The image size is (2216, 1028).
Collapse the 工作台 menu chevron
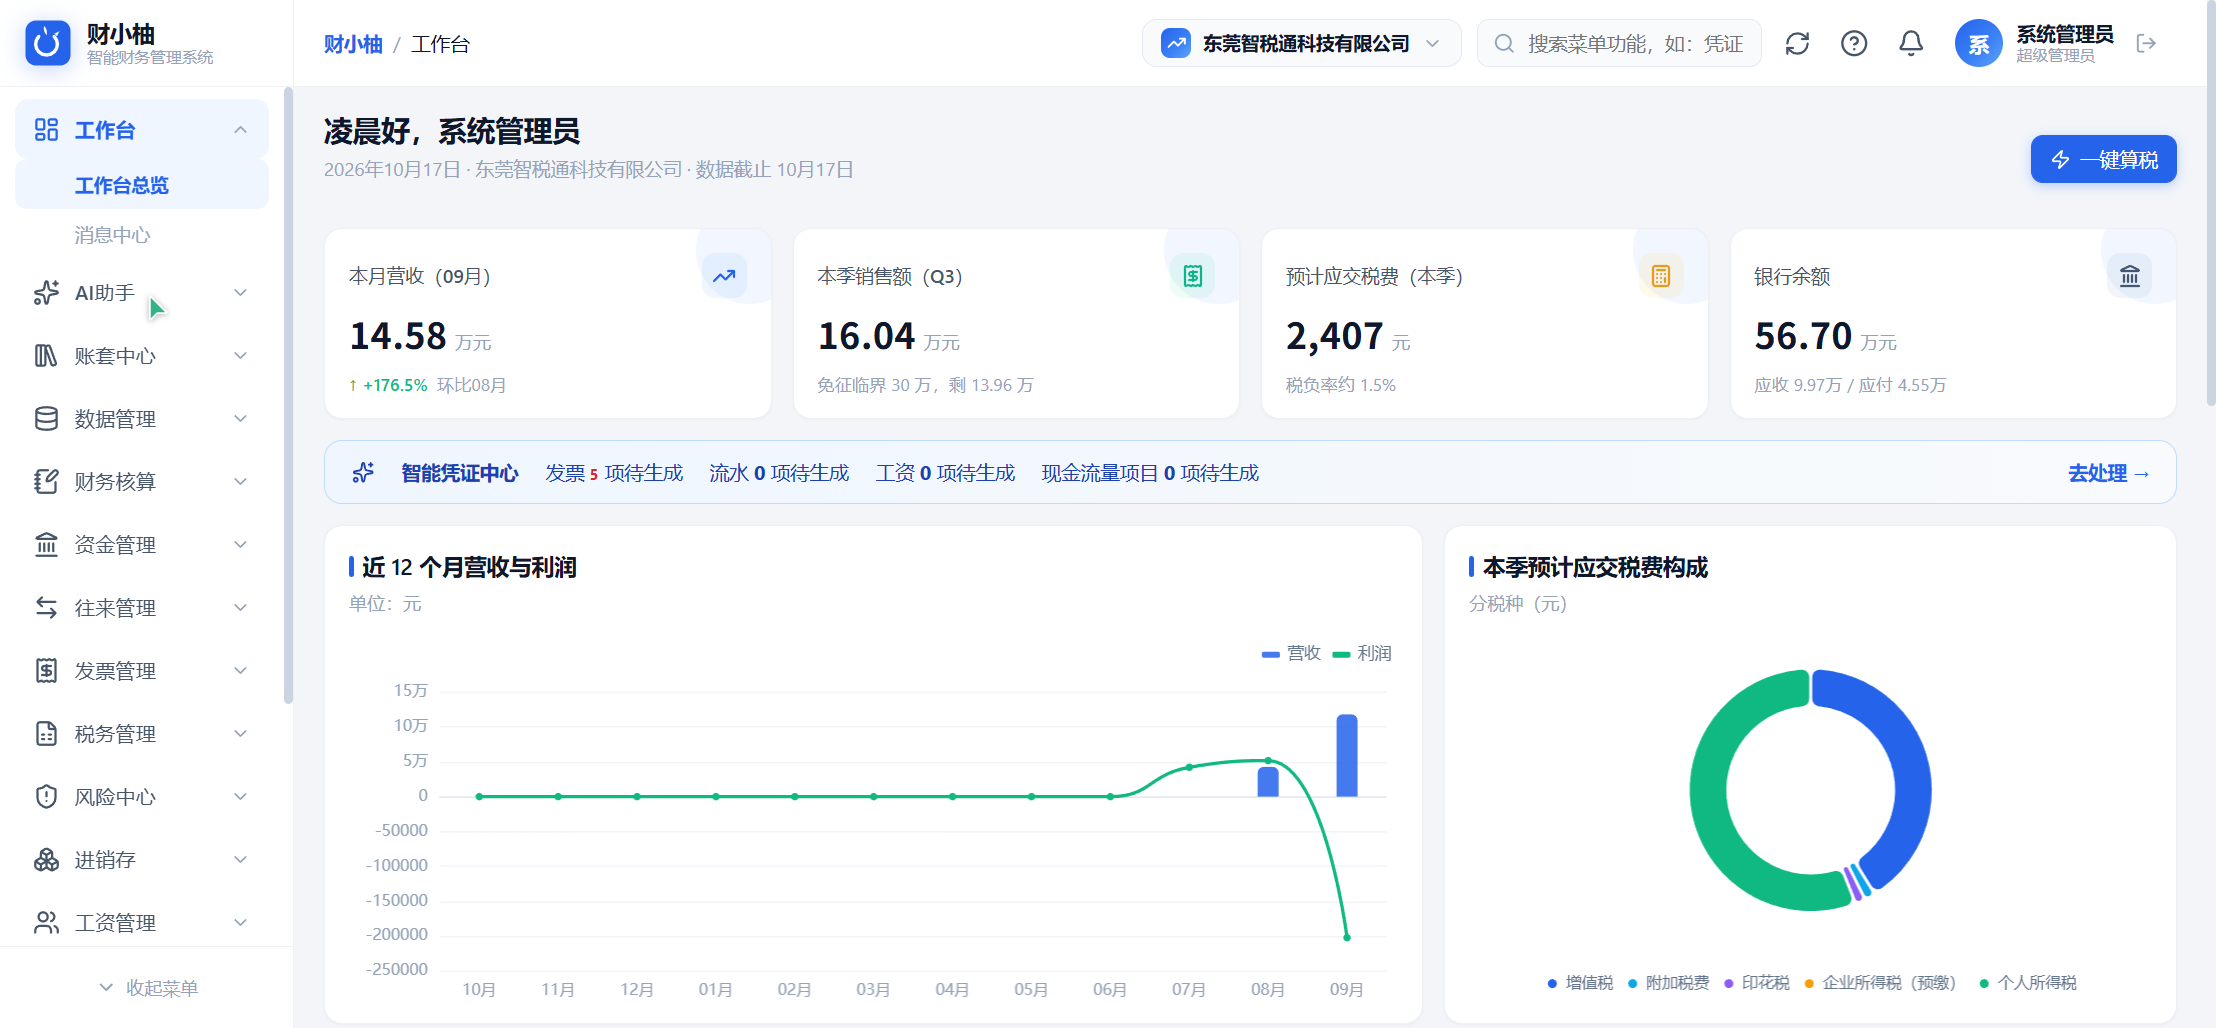coord(240,130)
